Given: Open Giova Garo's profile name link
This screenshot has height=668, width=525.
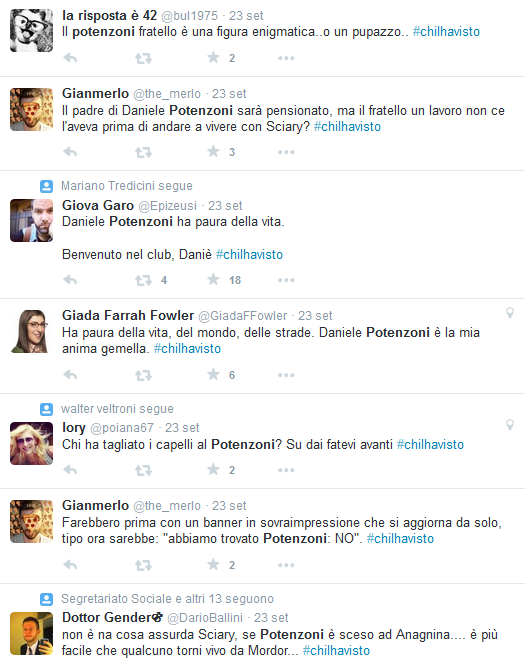Looking at the screenshot, I should [98, 205].
